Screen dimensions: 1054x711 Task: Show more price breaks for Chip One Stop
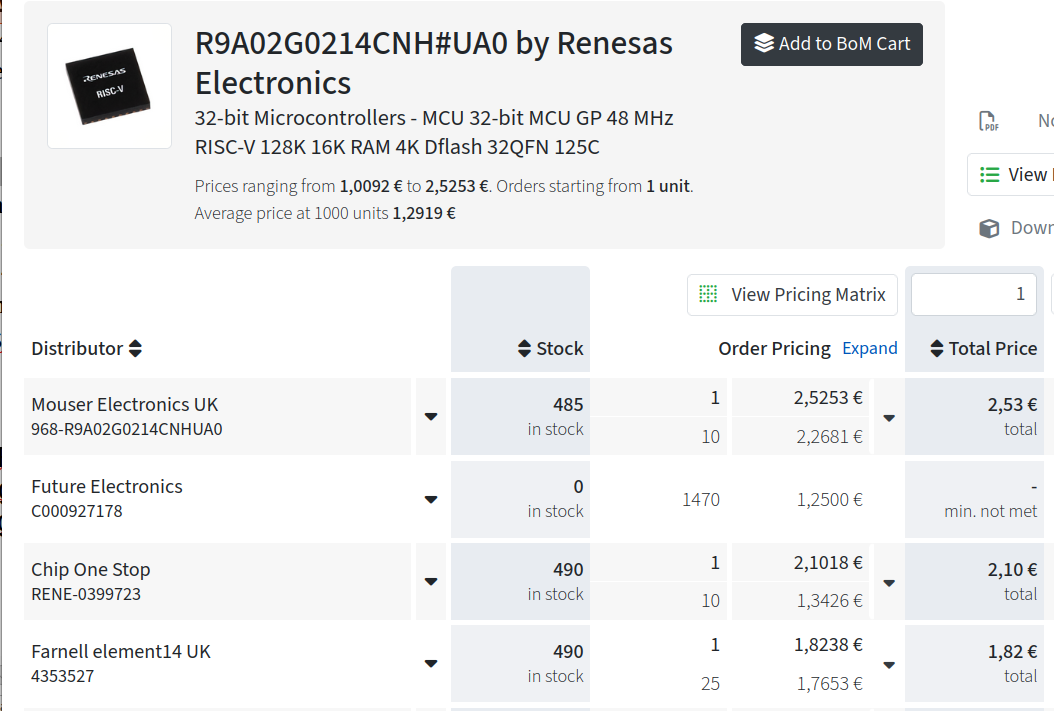[x=889, y=583]
